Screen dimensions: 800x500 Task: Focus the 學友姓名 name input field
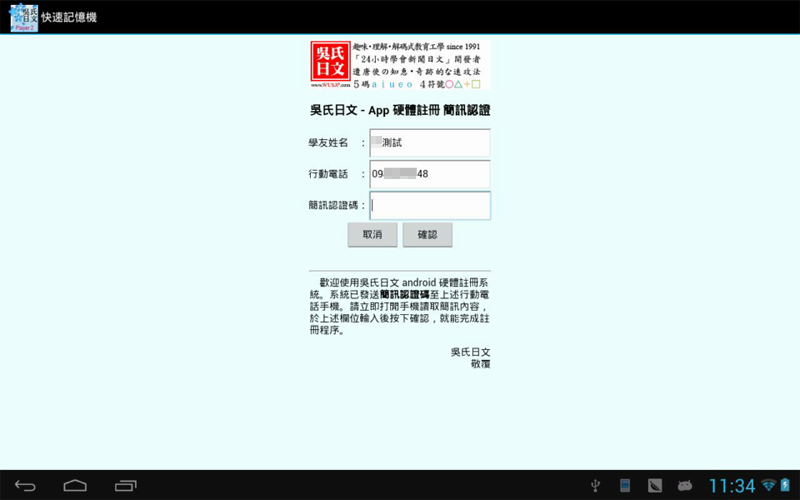430,143
